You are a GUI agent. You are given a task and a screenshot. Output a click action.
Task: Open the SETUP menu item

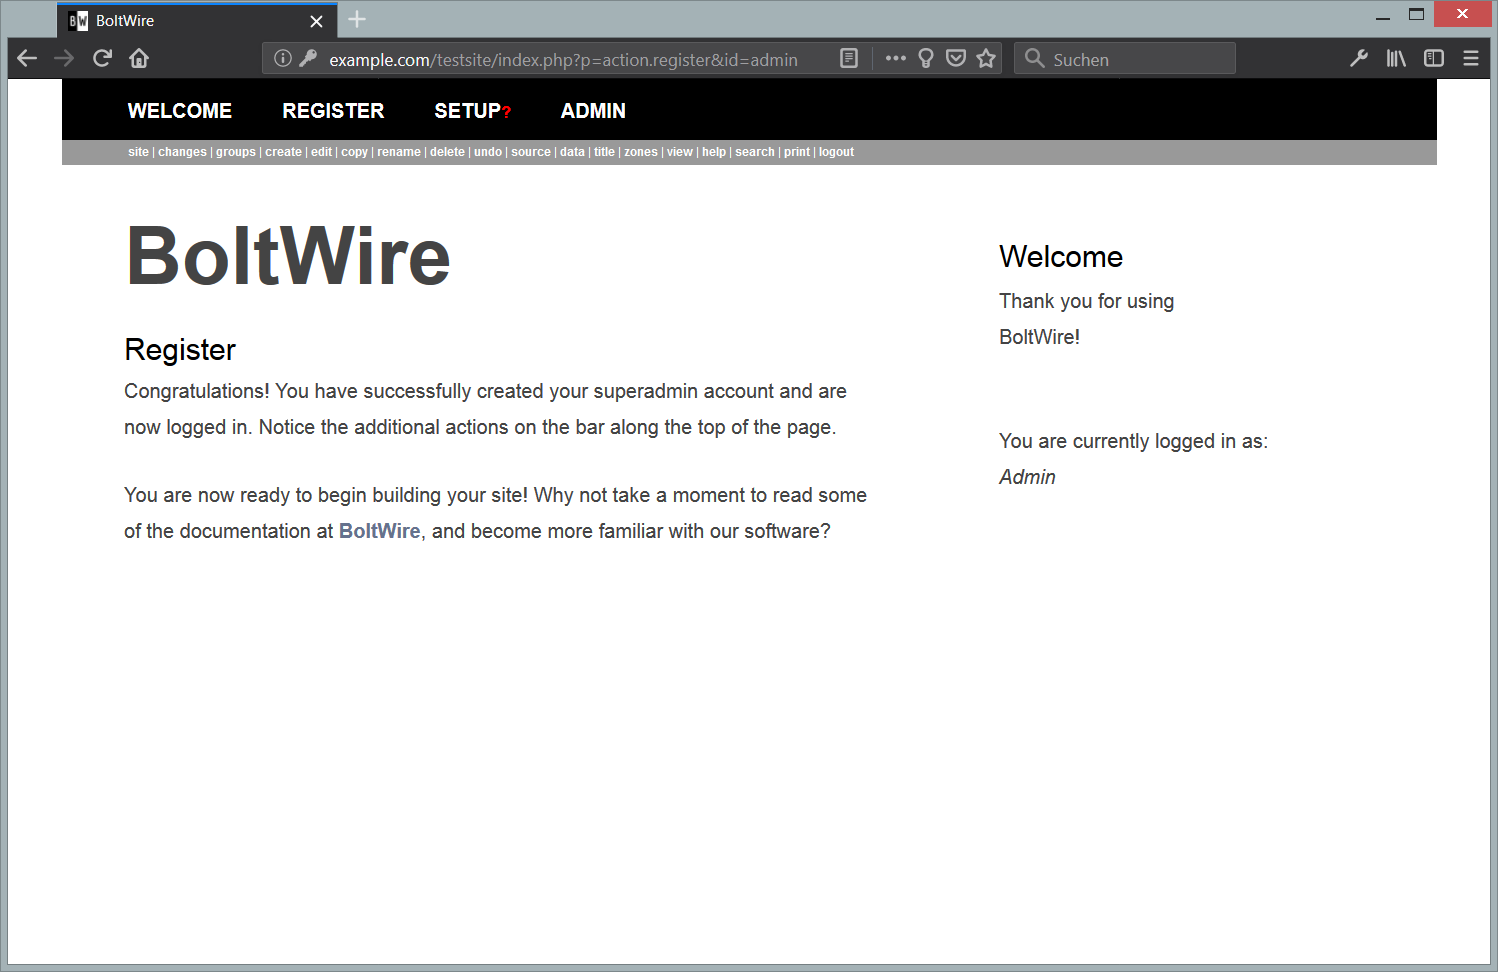[467, 111]
